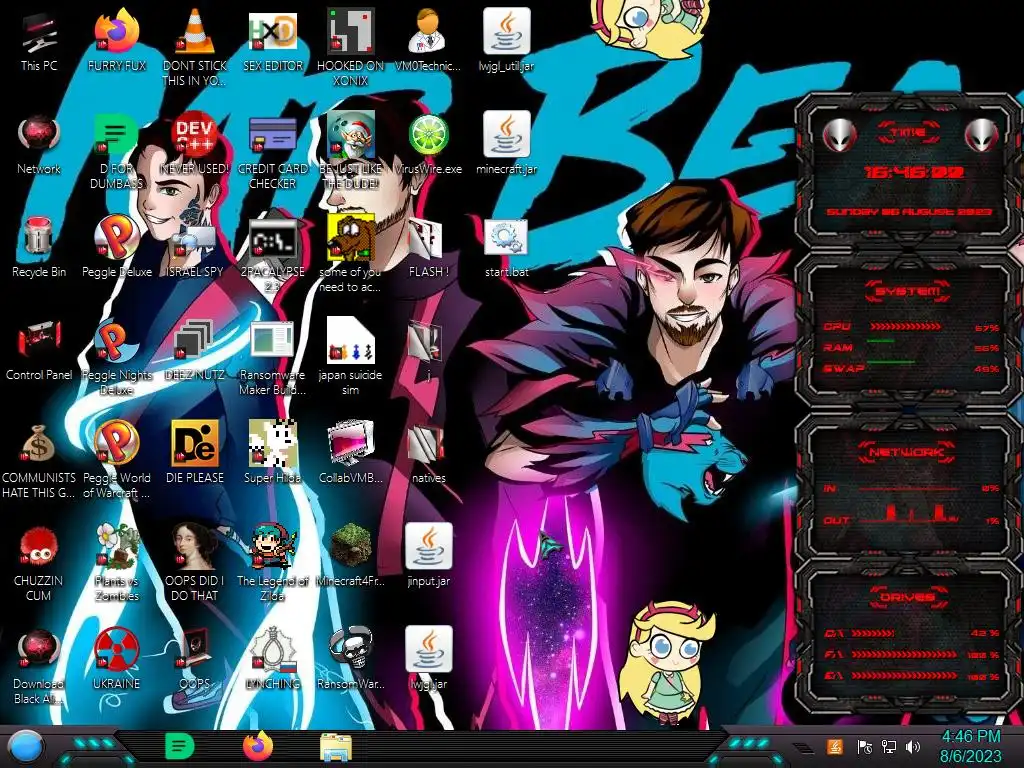Click the volume speaker tray icon

tap(913, 746)
